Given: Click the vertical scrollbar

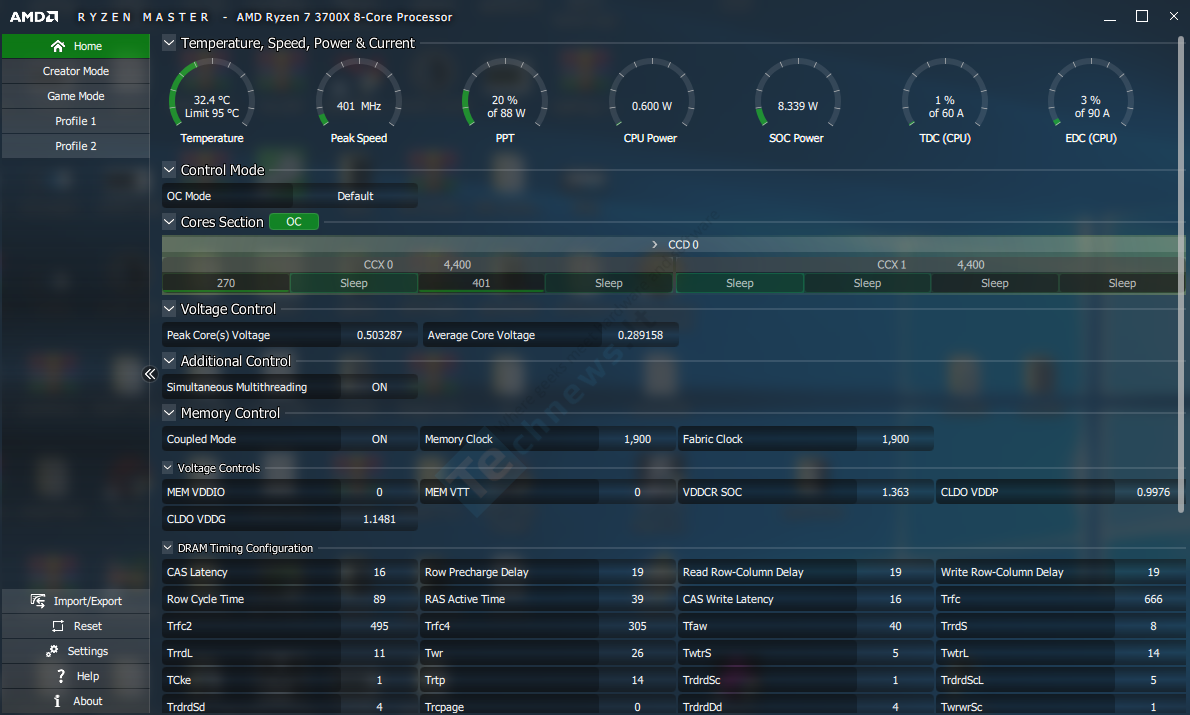Looking at the screenshot, I should (x=1181, y=273).
